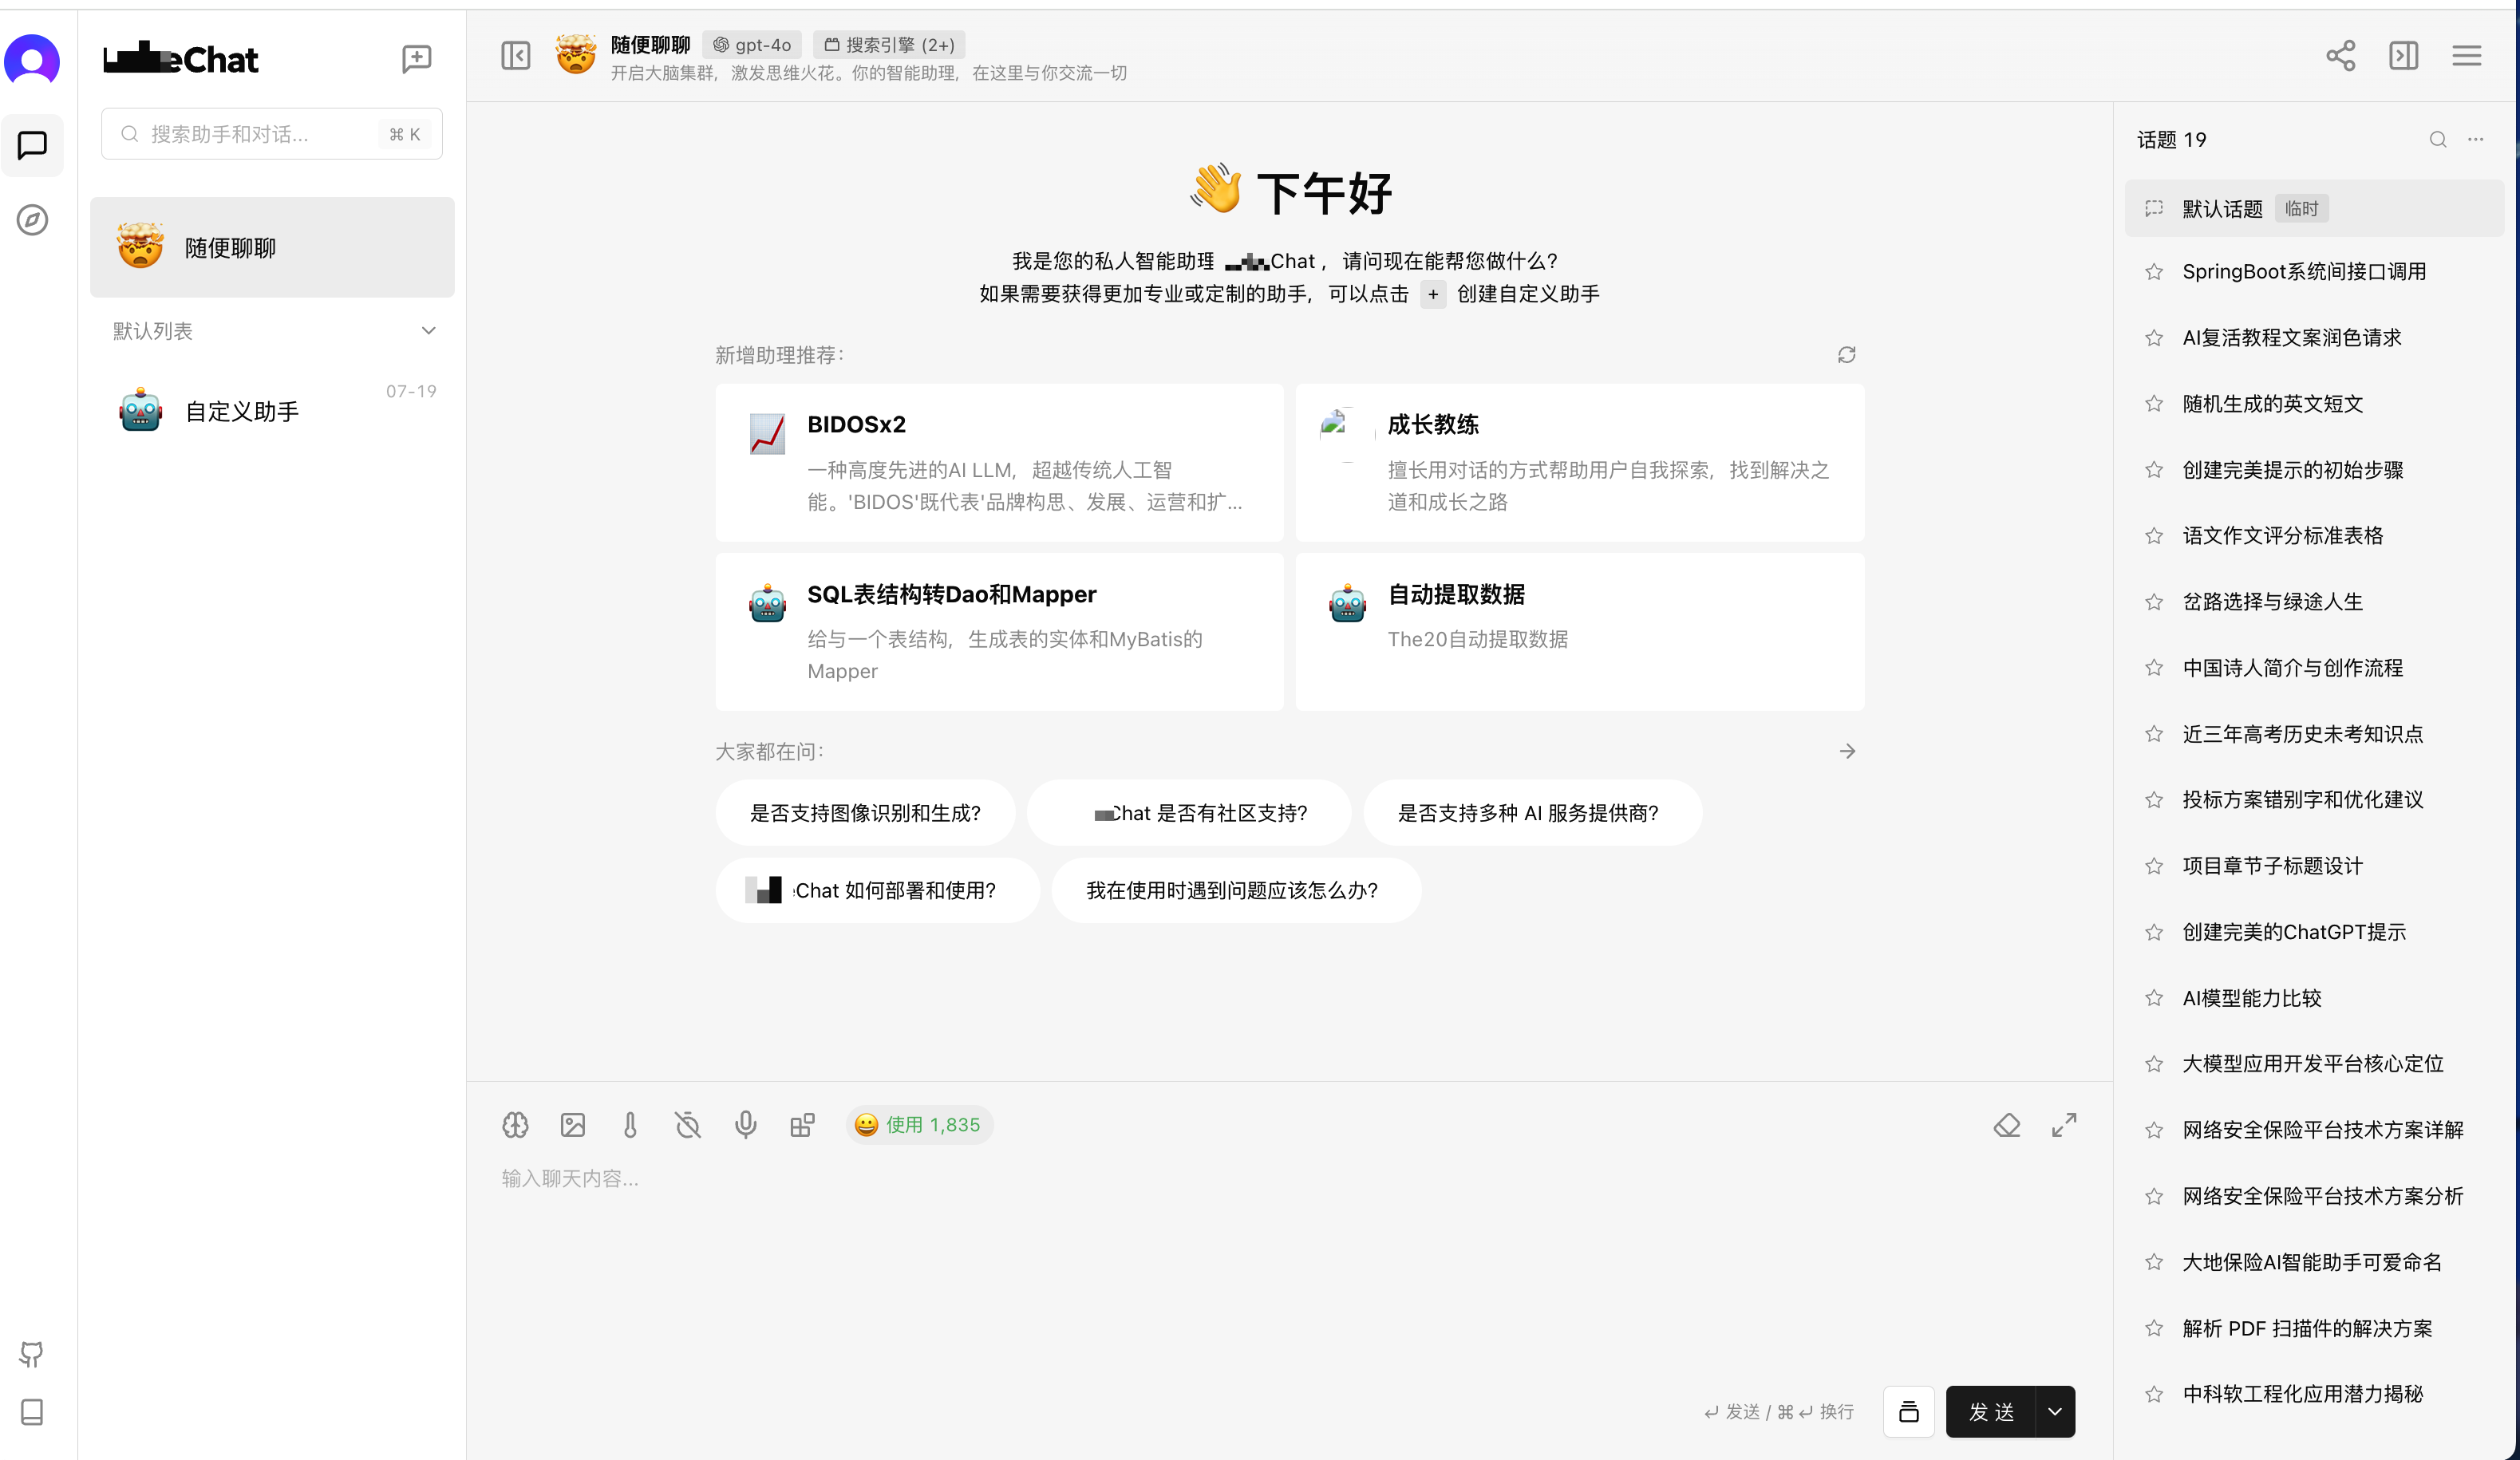
Task: Click the microphone voice input icon
Action: point(745,1125)
